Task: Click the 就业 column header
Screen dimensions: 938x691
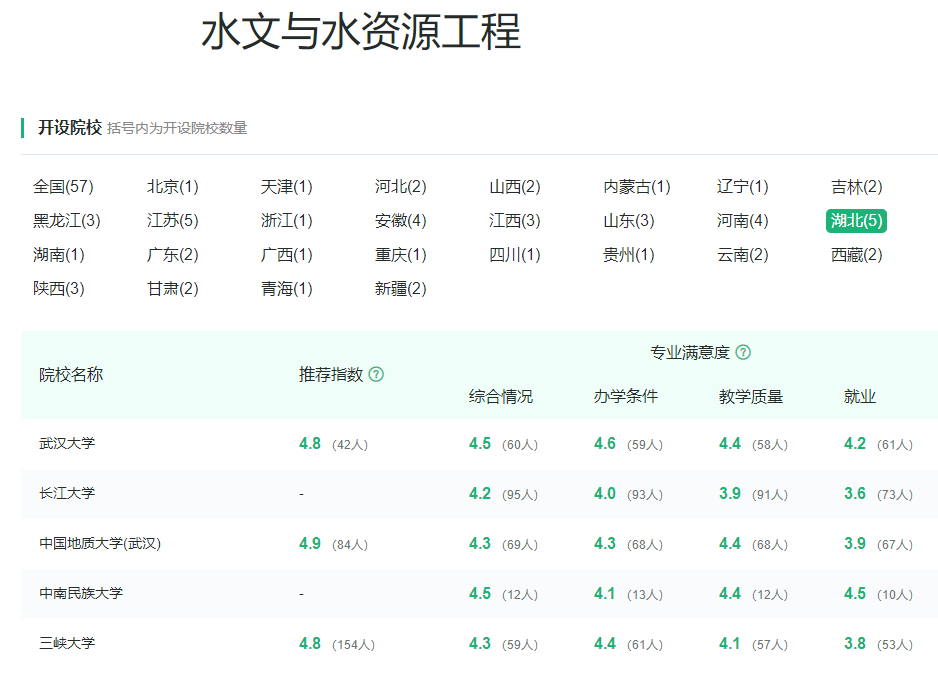Action: (x=860, y=397)
